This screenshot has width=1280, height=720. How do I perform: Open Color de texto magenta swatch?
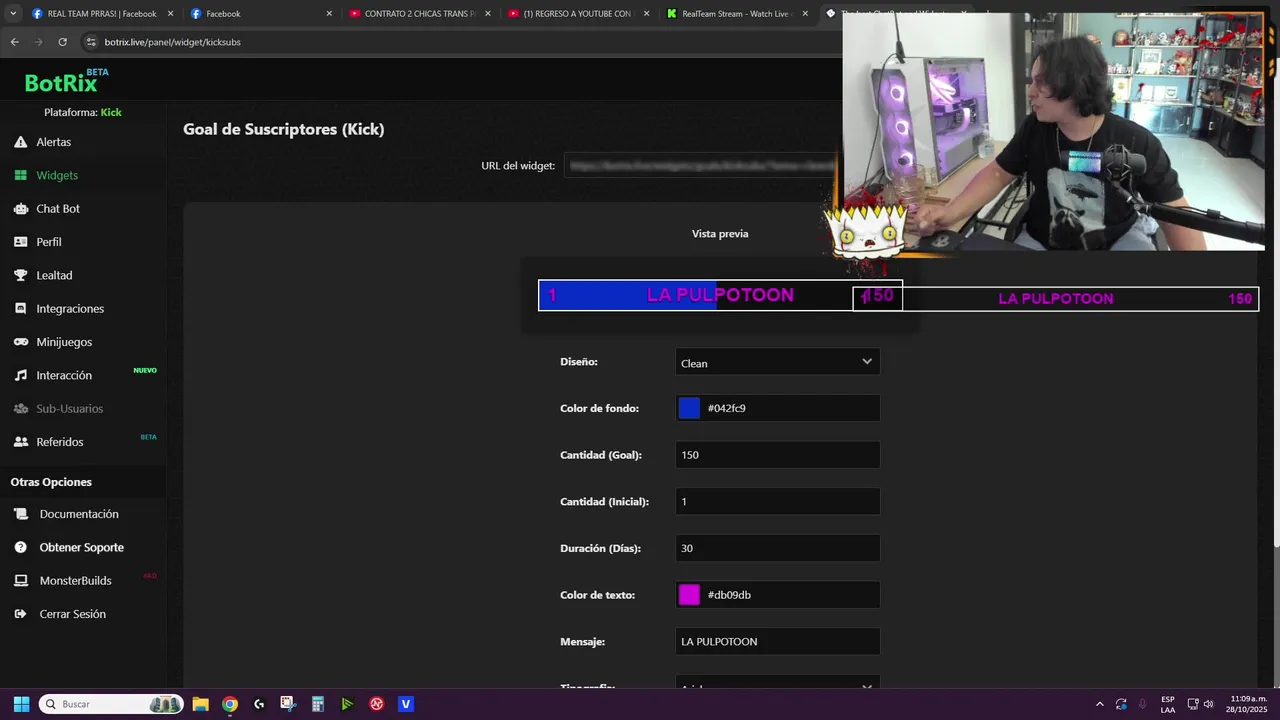click(x=689, y=595)
